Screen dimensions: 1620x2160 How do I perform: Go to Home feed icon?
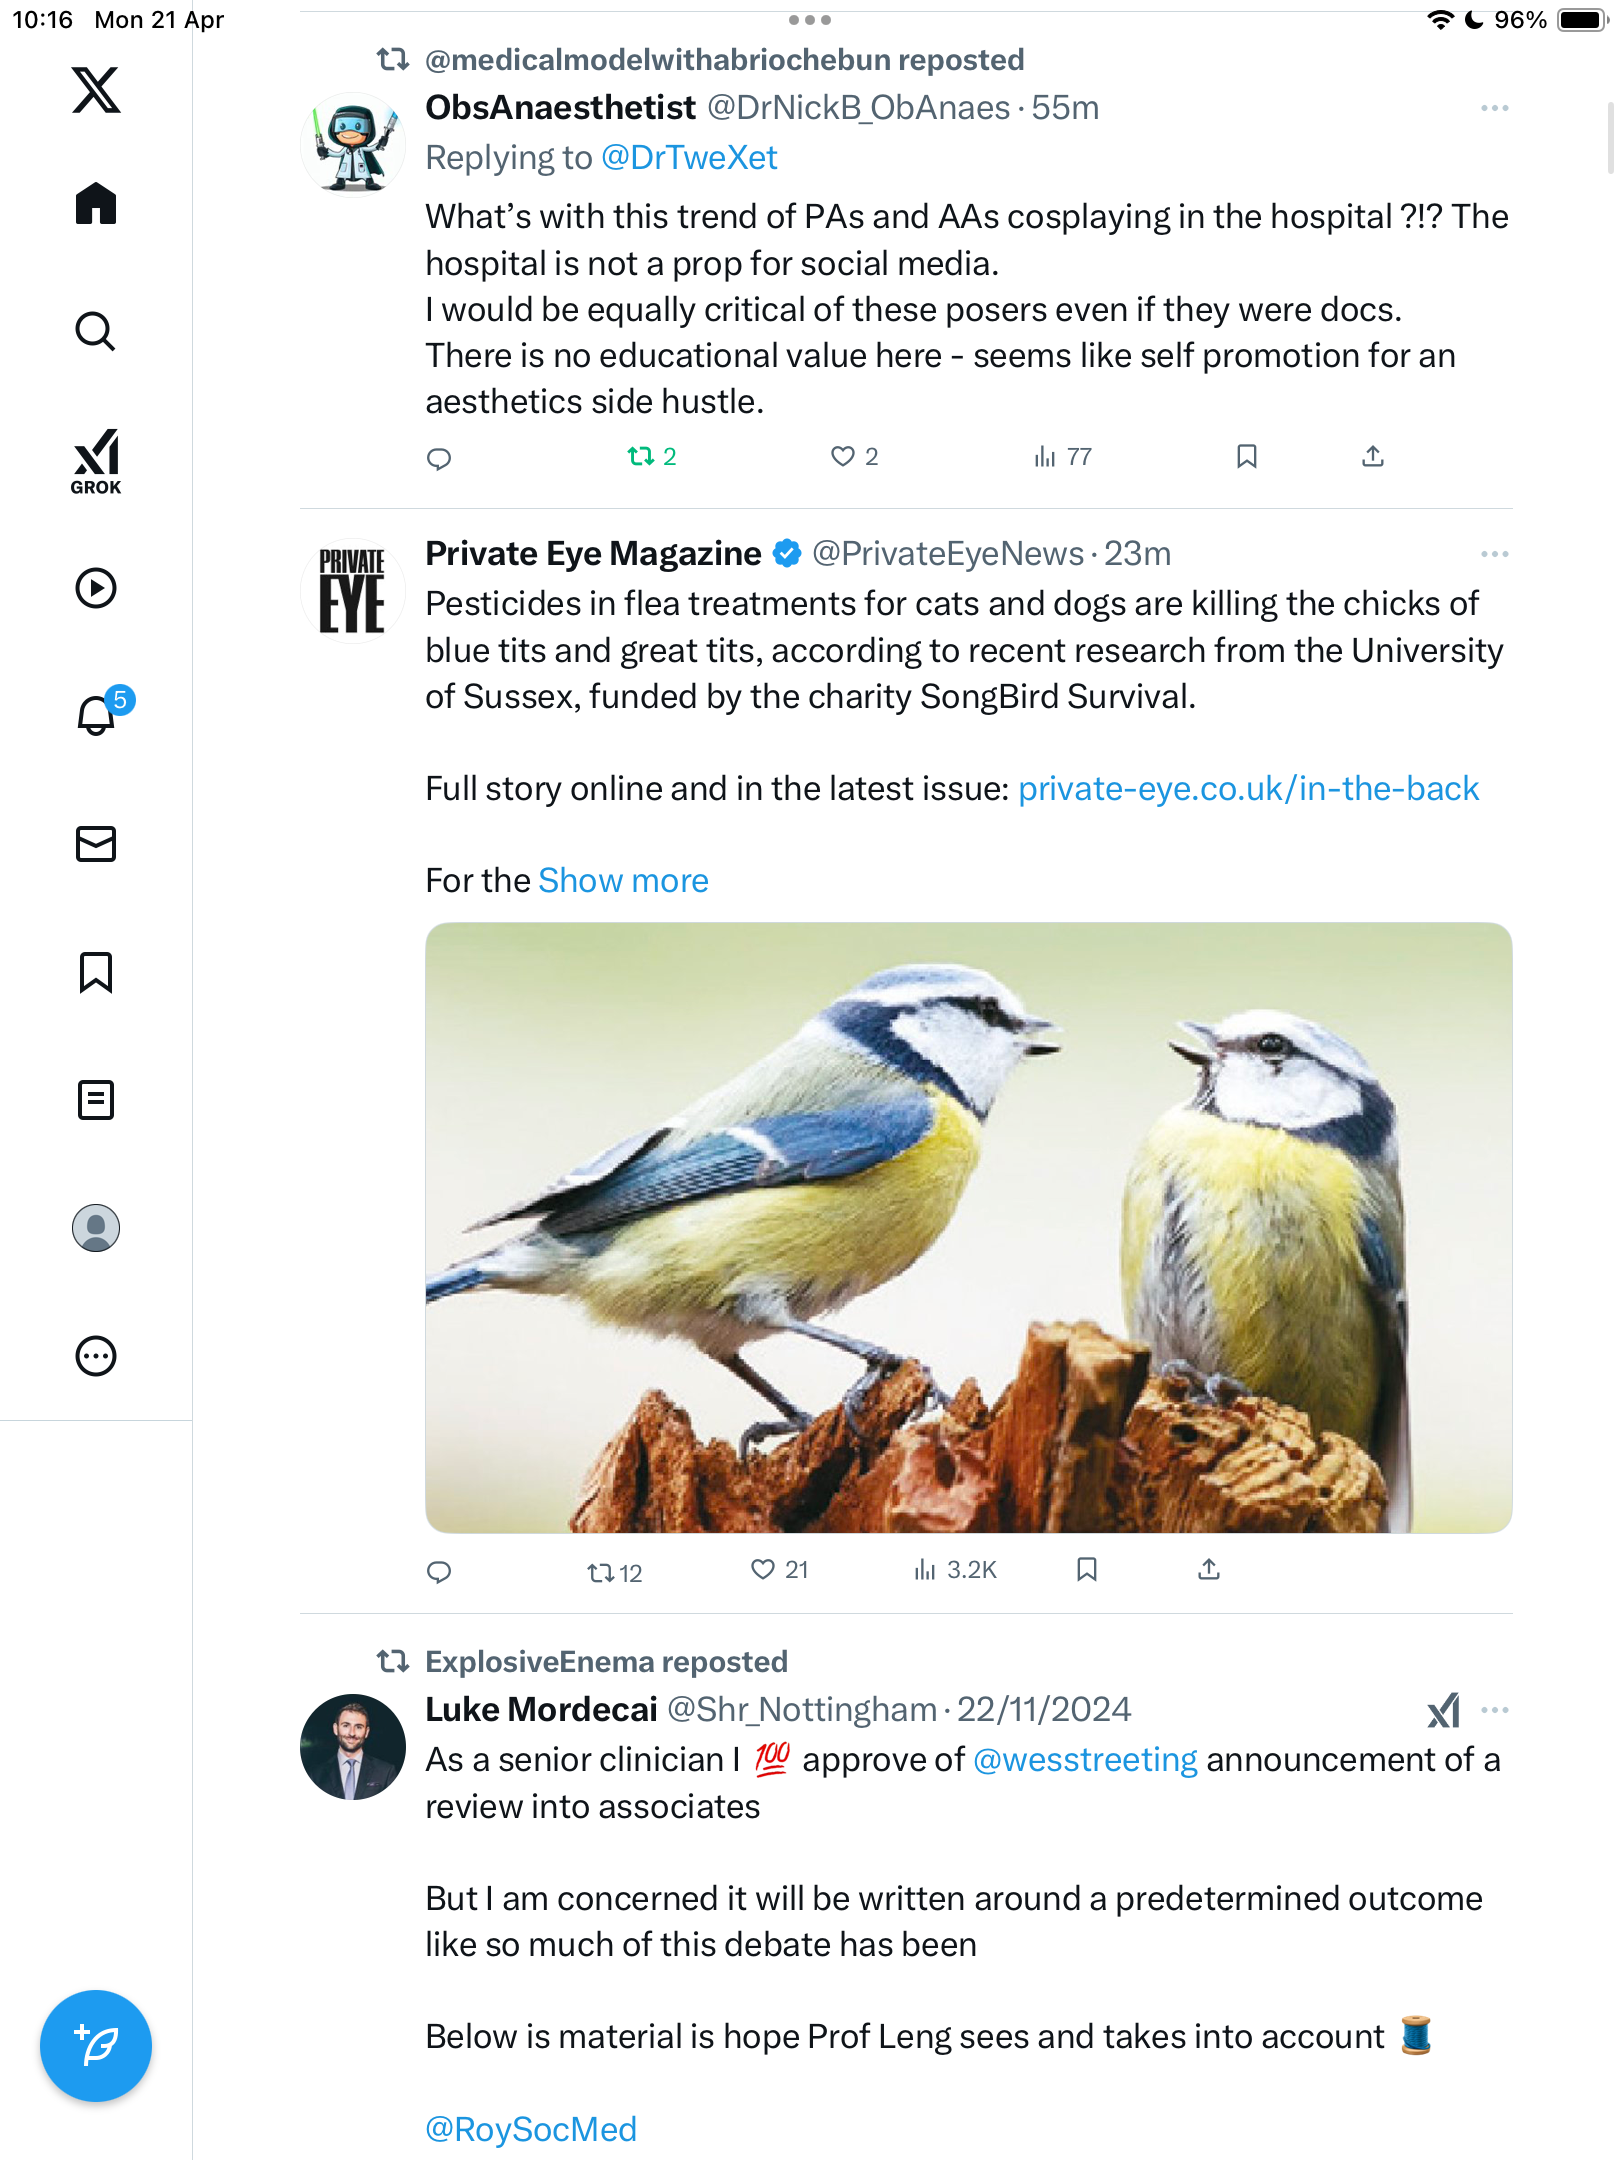(x=96, y=204)
